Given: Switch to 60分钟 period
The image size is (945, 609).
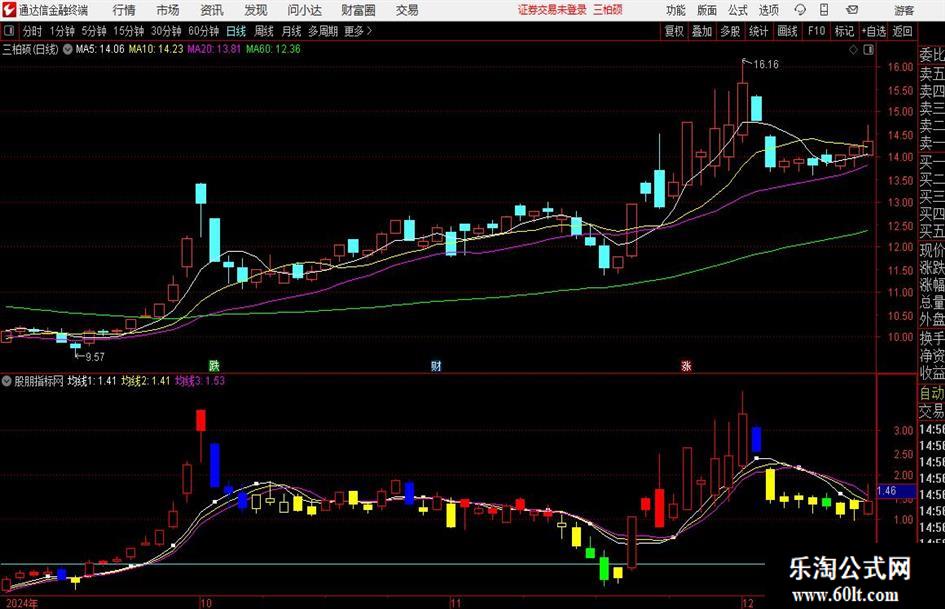Looking at the screenshot, I should 203,31.
